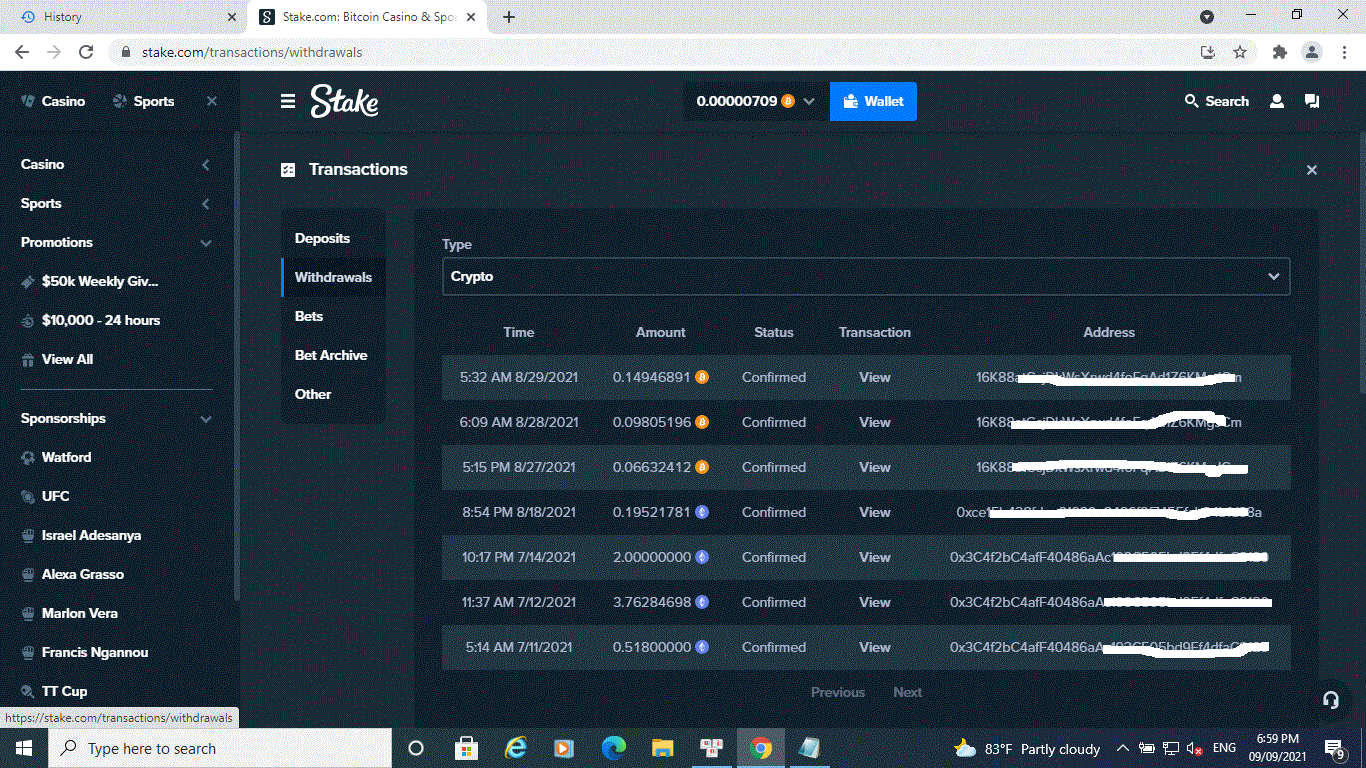Viewport: 1366px width, 768px height.
Task: Open the Bet Archive tab
Action: (333, 355)
